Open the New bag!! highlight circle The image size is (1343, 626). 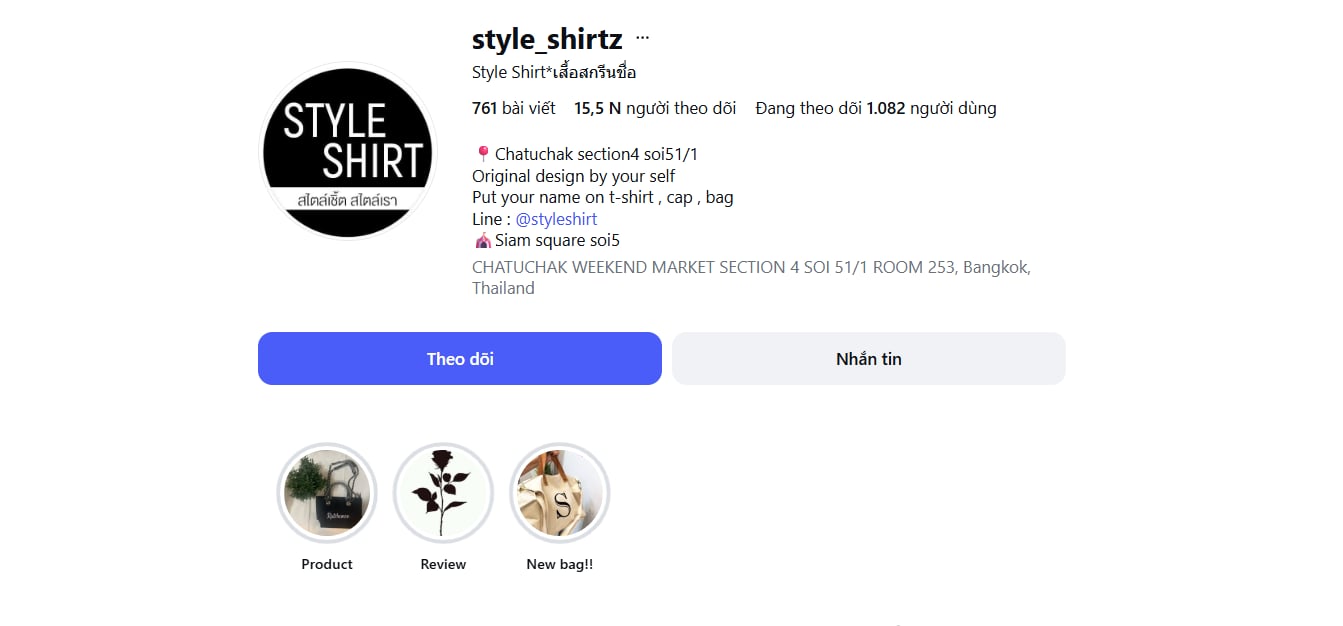(560, 492)
